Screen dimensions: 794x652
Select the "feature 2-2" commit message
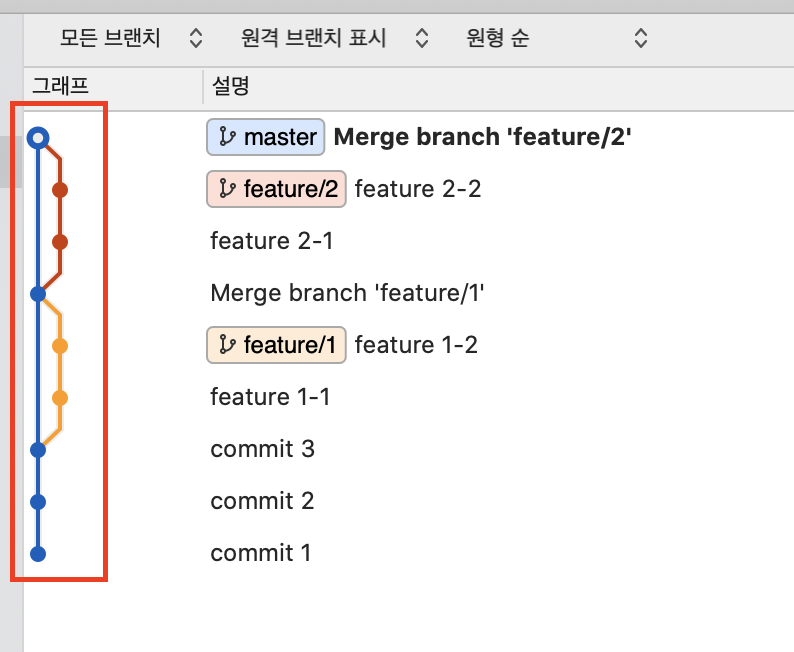point(418,189)
